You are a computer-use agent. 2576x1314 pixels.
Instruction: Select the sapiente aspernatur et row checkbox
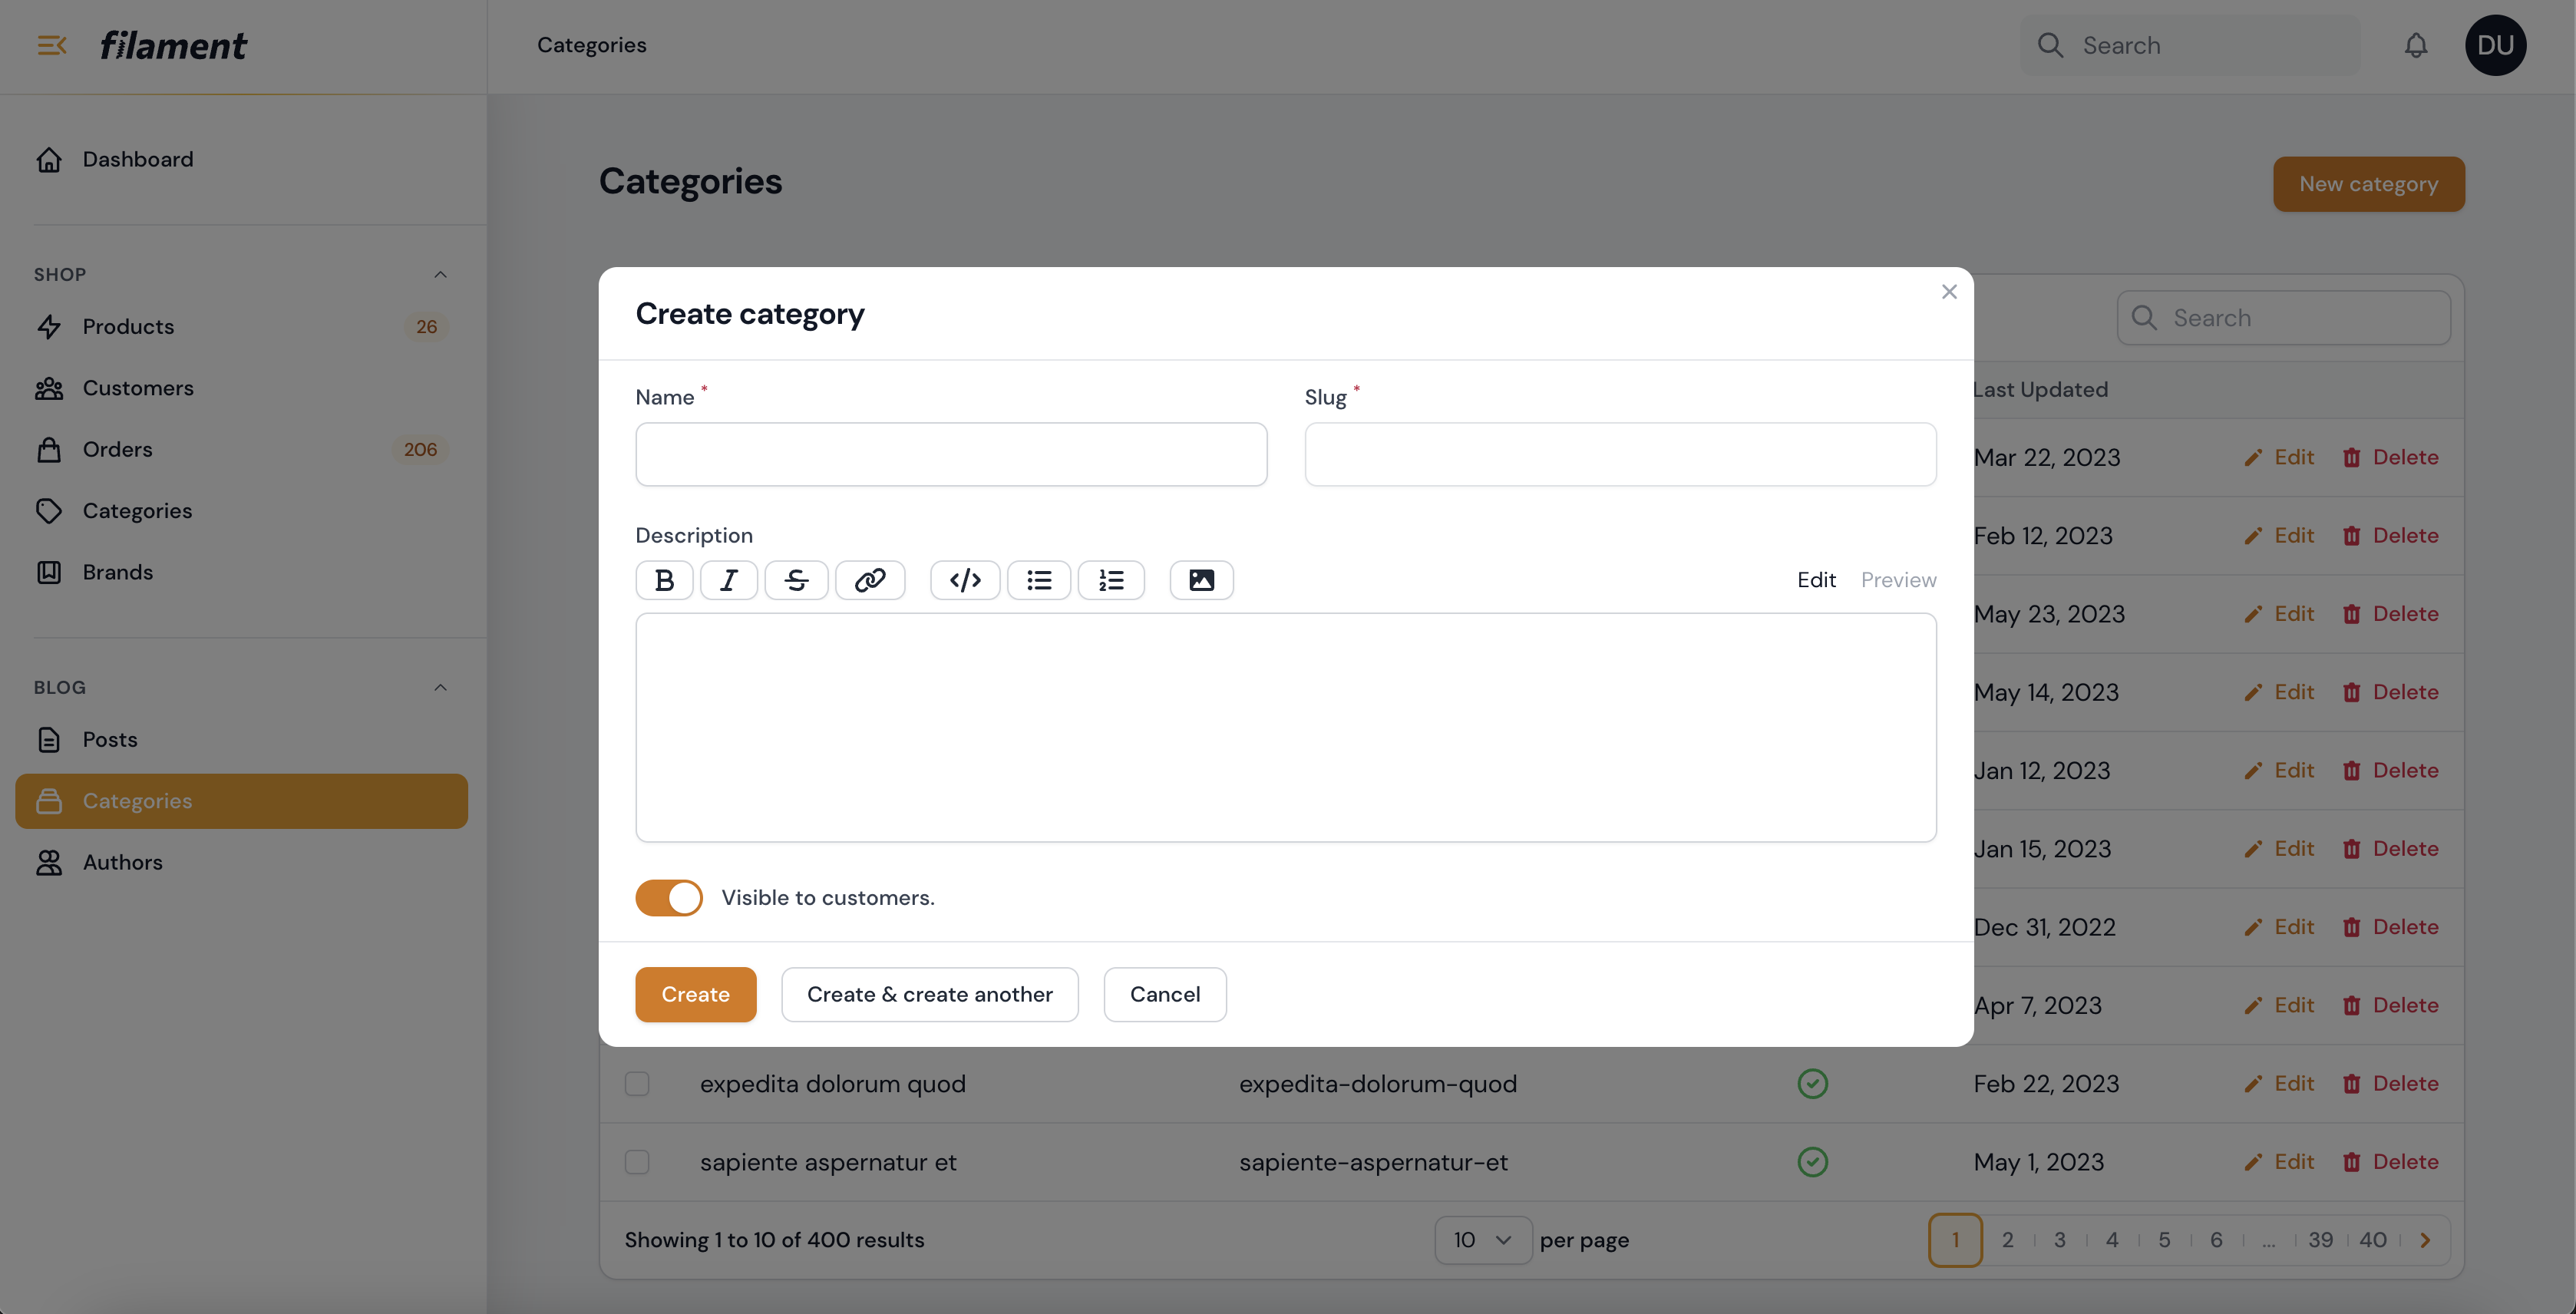pyautogui.click(x=637, y=1162)
